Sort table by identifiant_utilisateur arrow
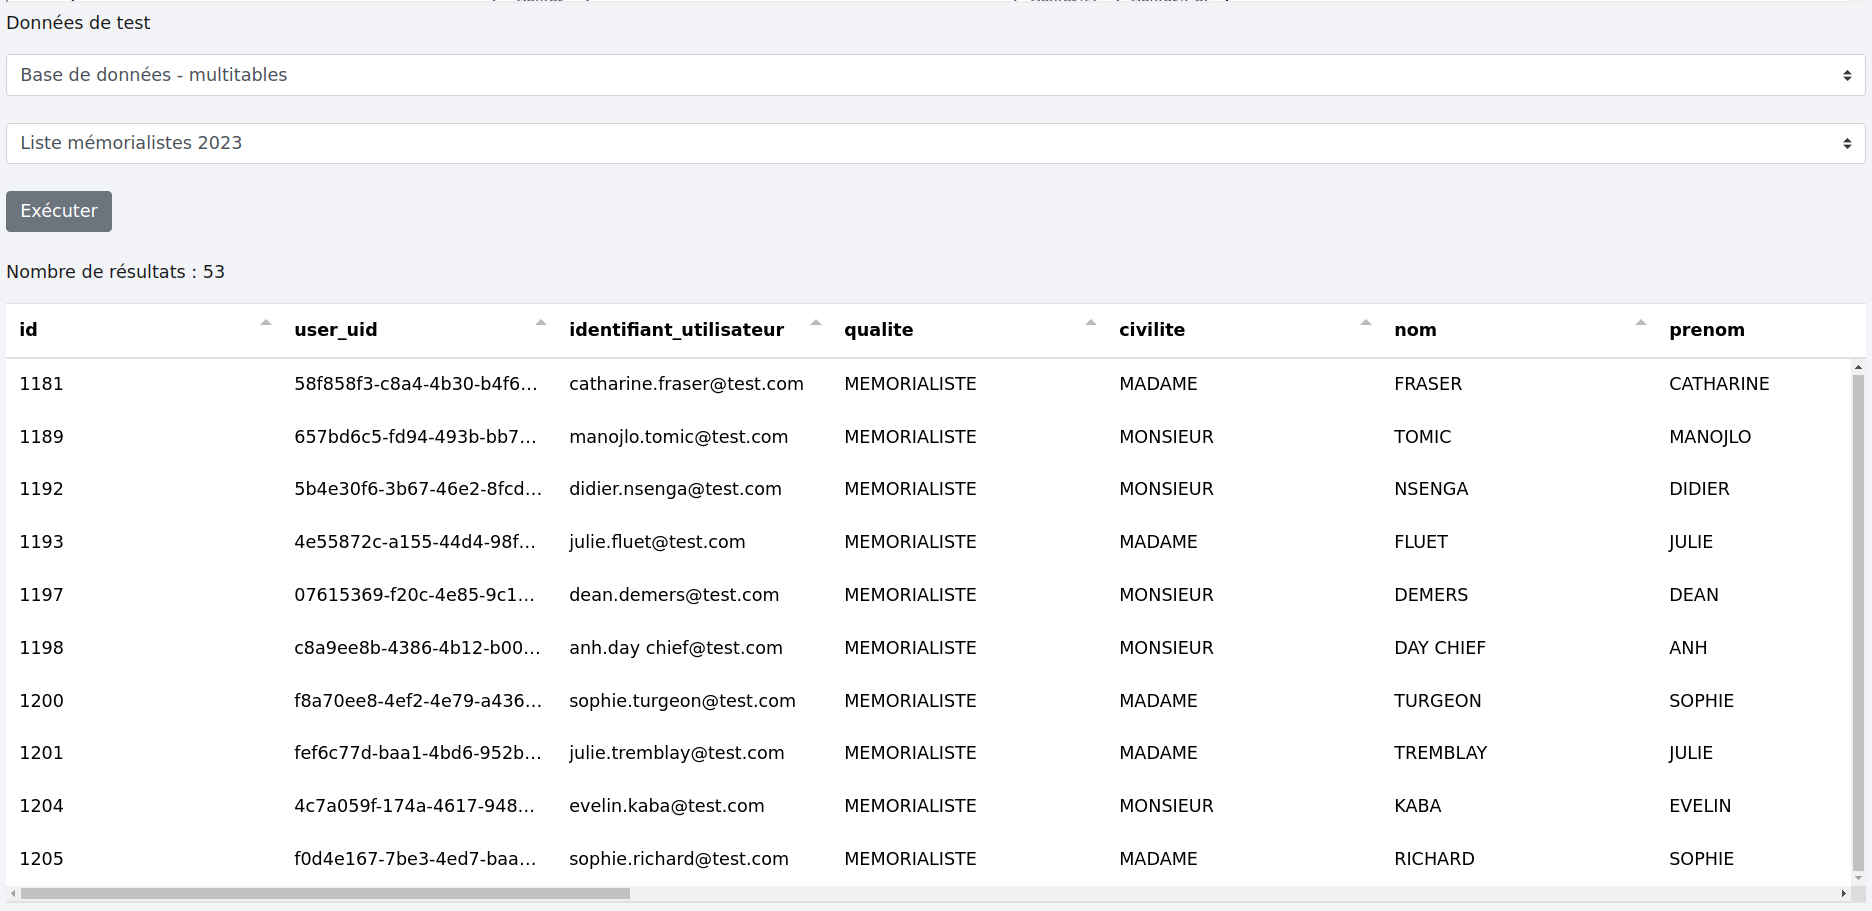 pyautogui.click(x=815, y=323)
